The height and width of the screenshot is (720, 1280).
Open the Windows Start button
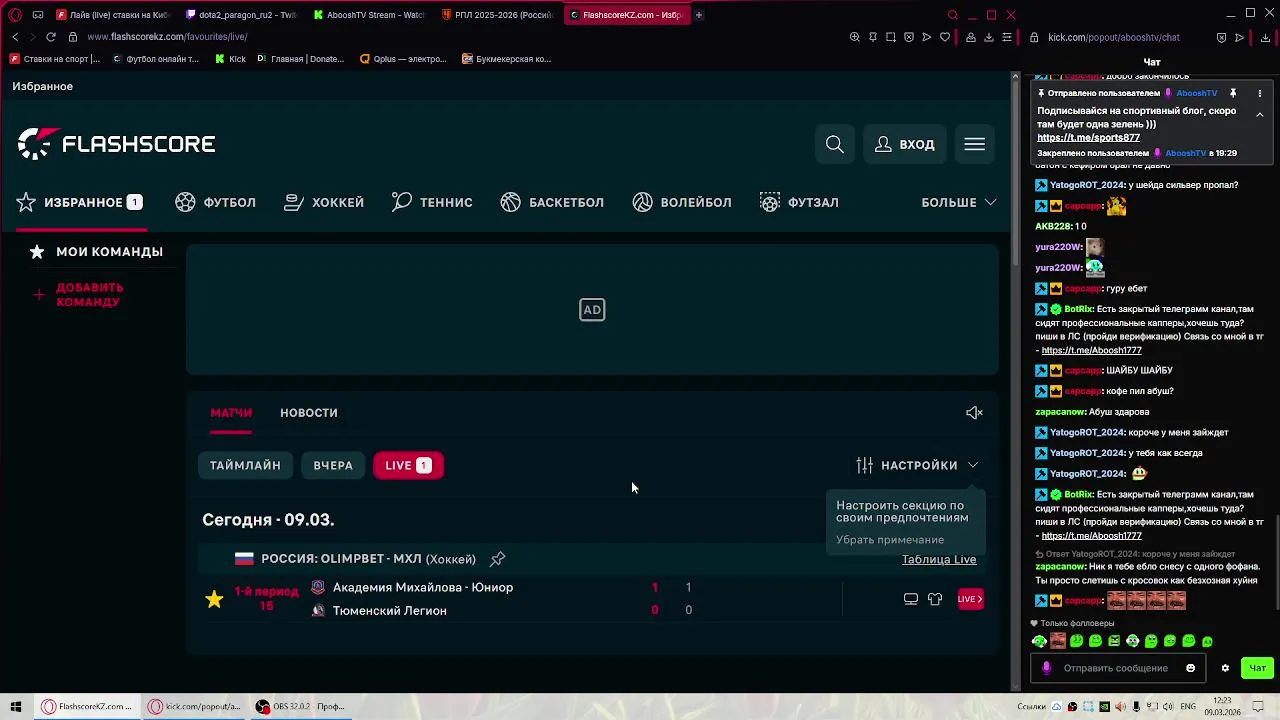pos(16,706)
